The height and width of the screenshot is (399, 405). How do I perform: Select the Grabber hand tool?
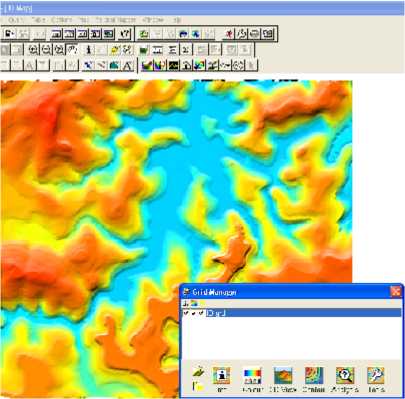point(72,50)
